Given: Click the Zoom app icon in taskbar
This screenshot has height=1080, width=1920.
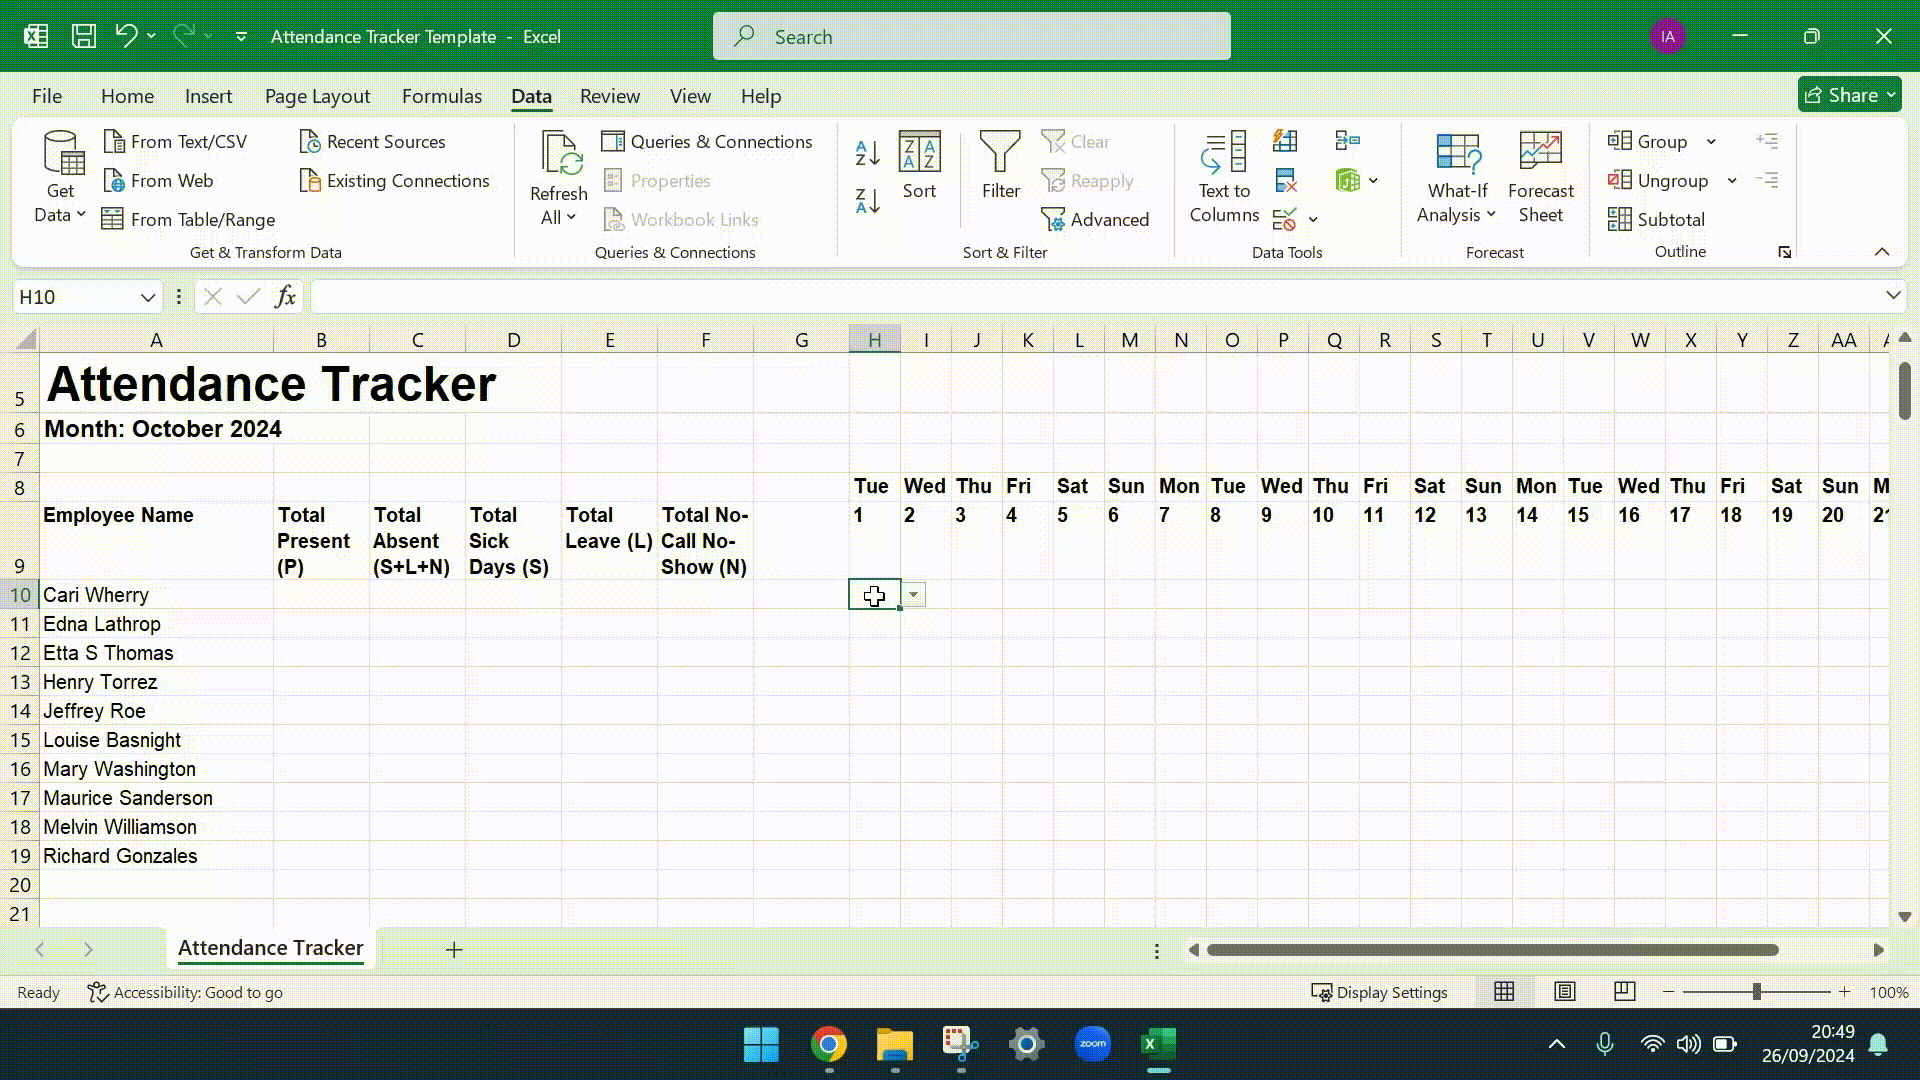Looking at the screenshot, I should click(1092, 1044).
